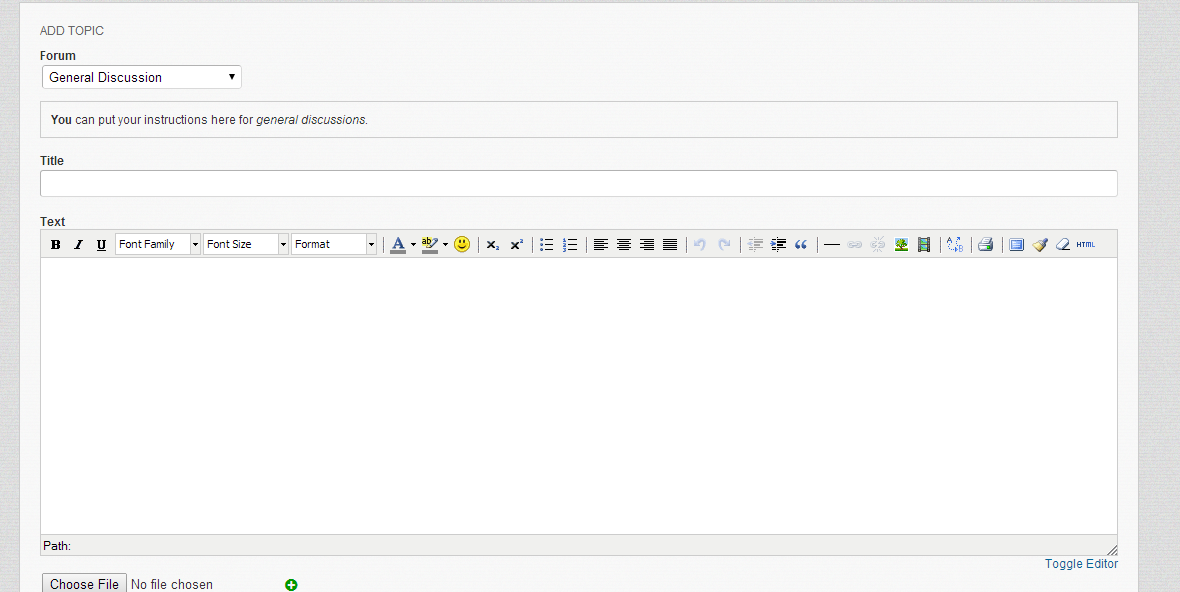Open the HTML source editor
This screenshot has height=592, width=1180.
click(1086, 245)
